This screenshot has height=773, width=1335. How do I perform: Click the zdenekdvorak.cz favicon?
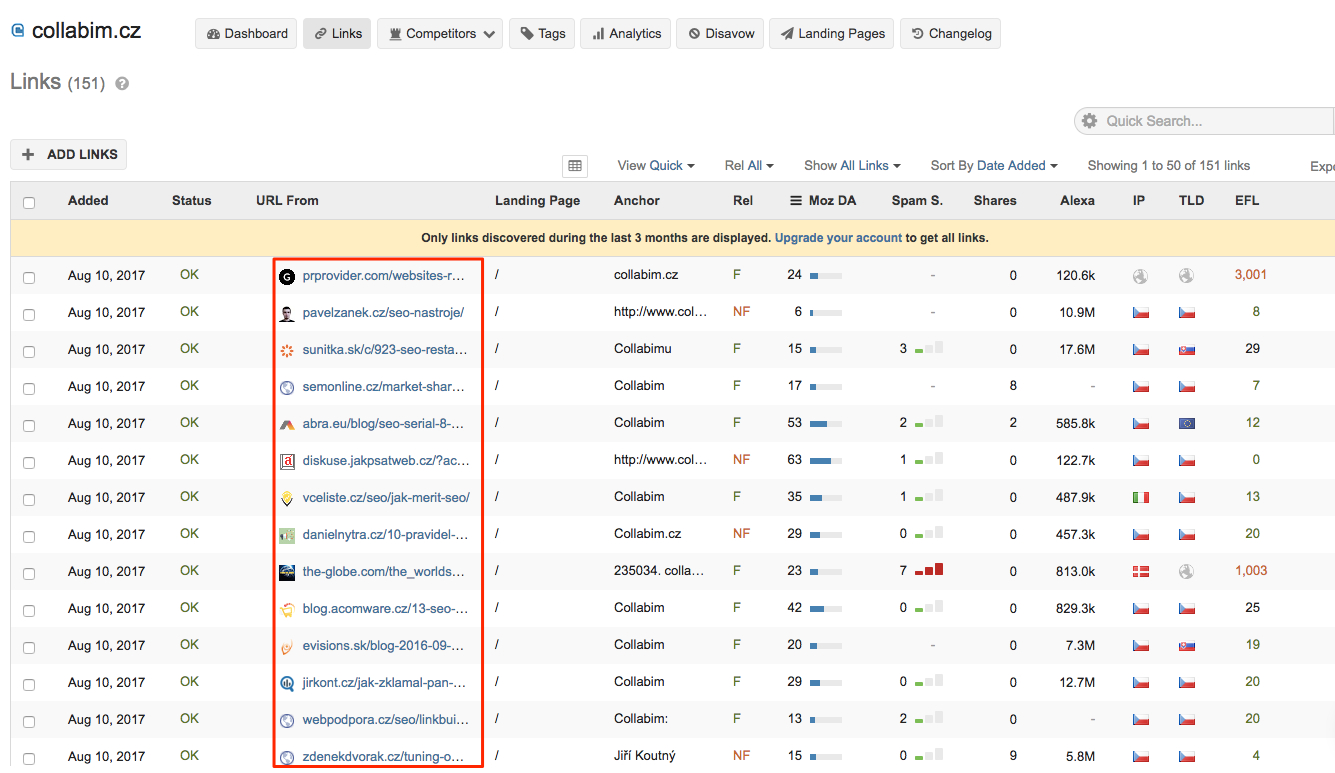click(x=287, y=757)
